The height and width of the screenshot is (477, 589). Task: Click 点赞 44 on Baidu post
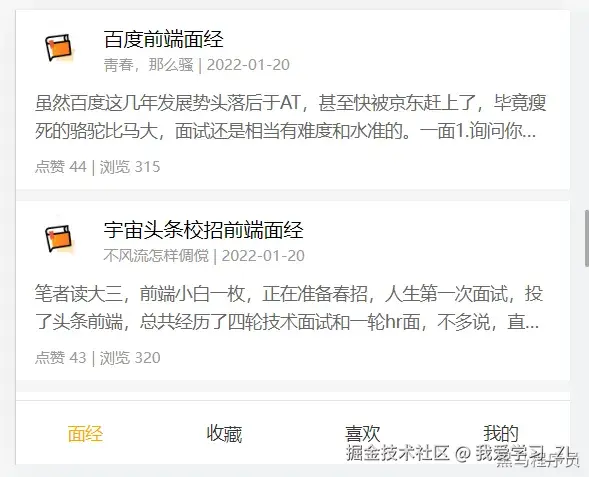(60, 167)
